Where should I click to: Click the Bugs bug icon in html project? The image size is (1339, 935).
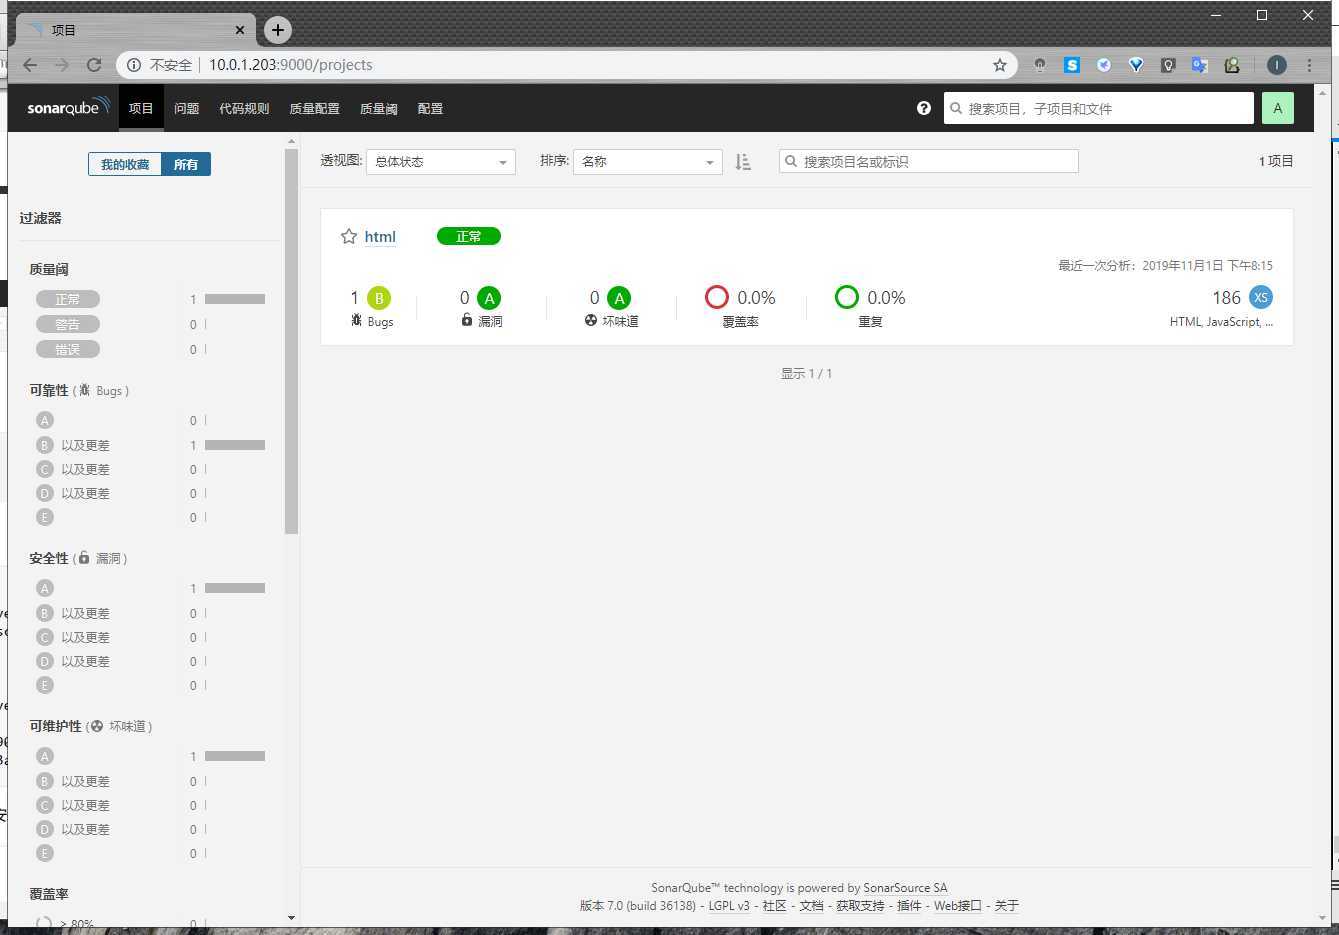[356, 320]
